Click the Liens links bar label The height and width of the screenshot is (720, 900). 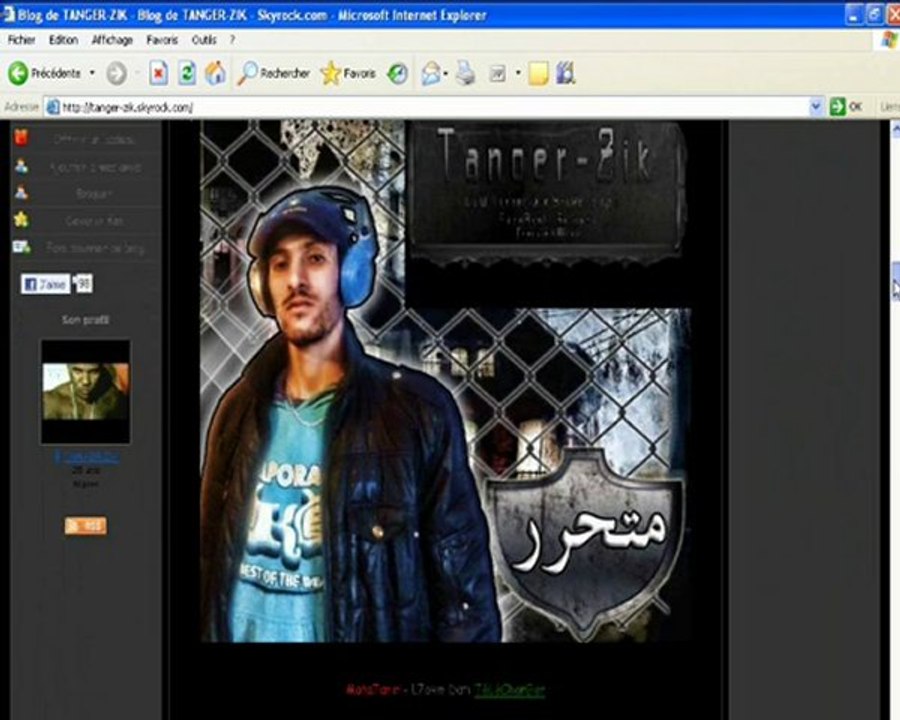pos(890,107)
